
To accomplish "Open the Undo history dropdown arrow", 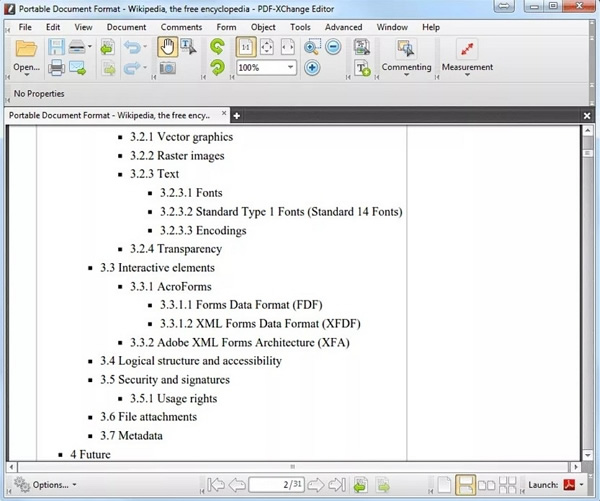I will 145,47.
